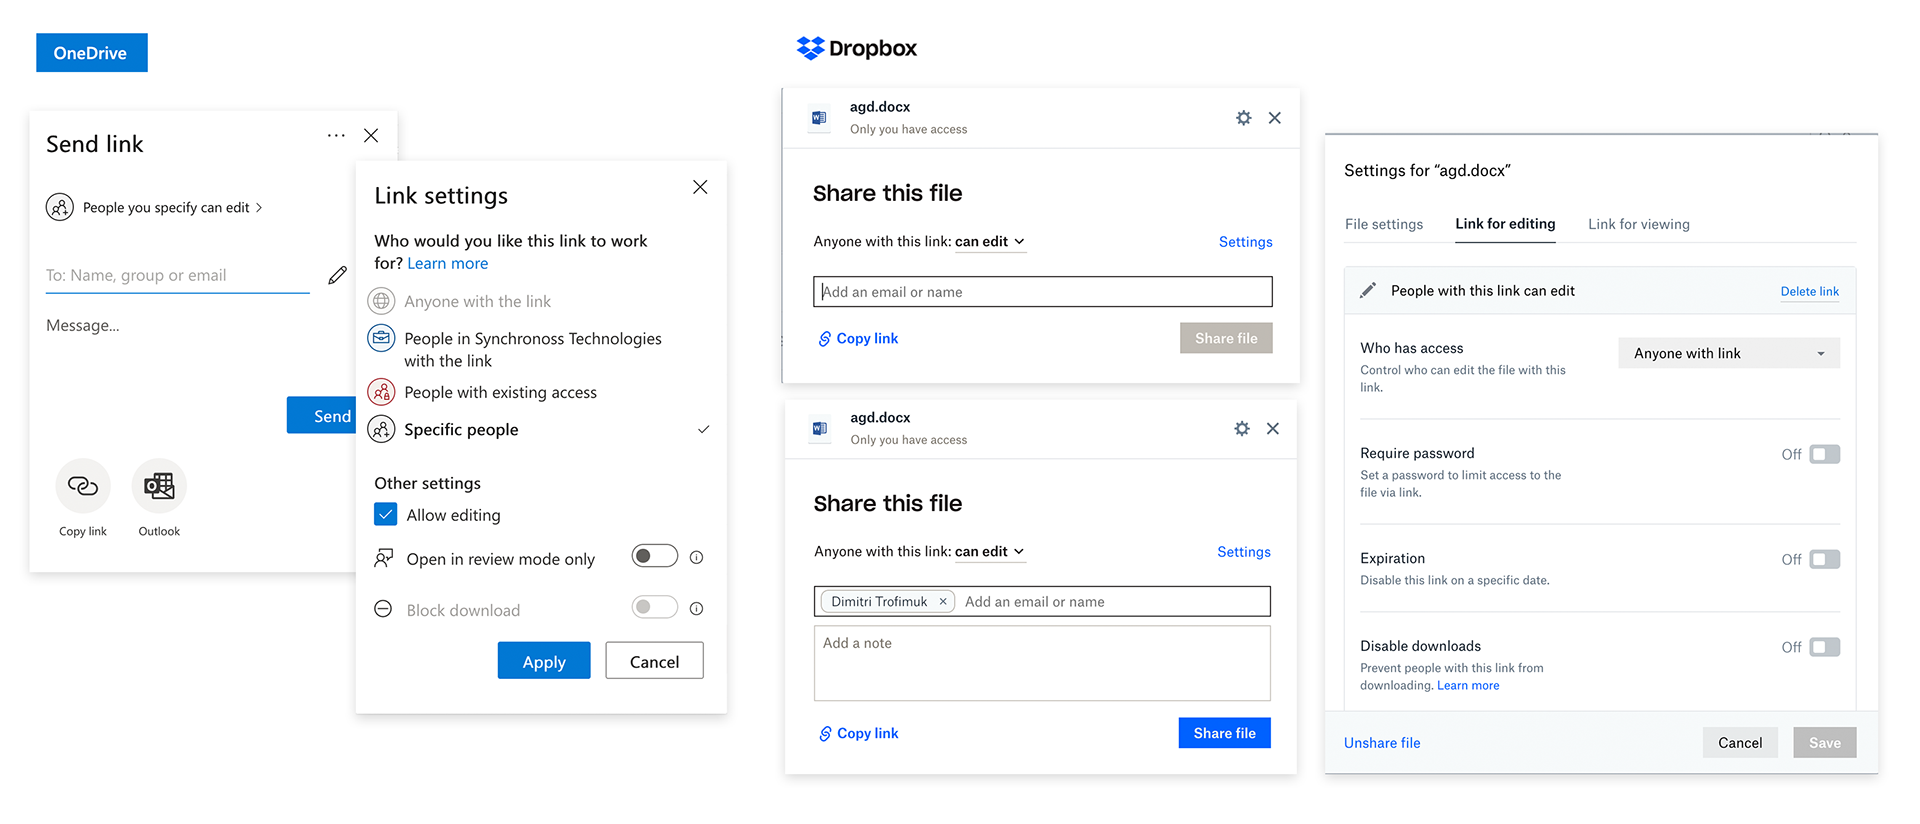Viewport: 1920px width, 824px height.
Task: Show info for Block download
Action: click(697, 608)
